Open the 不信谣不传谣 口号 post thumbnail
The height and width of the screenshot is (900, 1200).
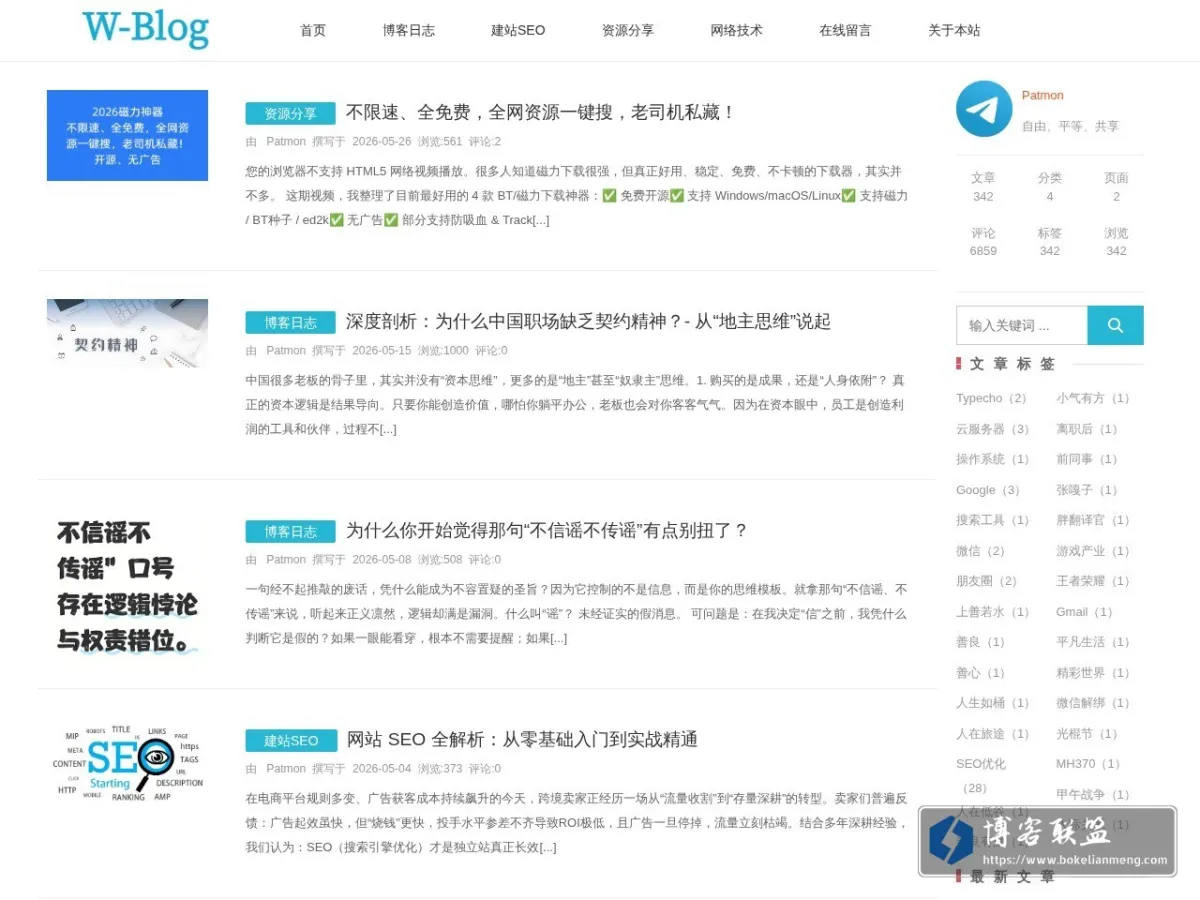(x=127, y=586)
